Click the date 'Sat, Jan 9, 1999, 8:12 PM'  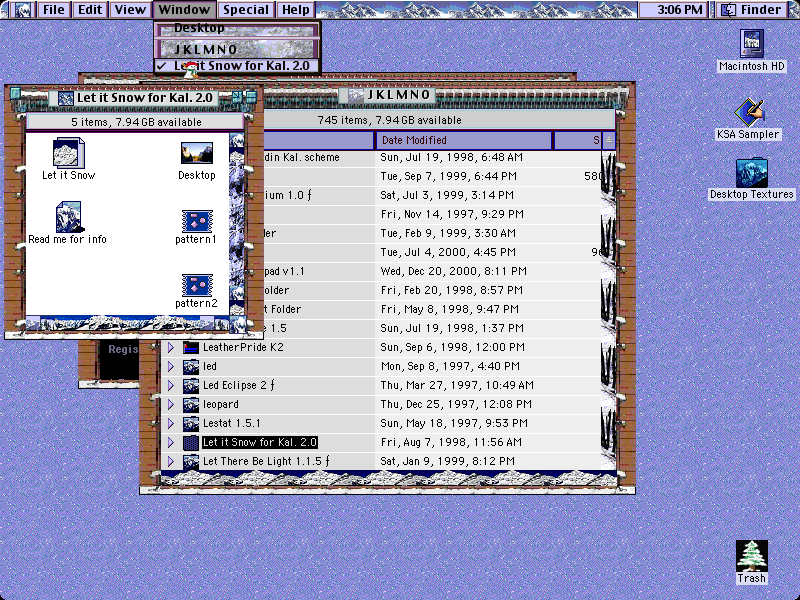coord(447,461)
